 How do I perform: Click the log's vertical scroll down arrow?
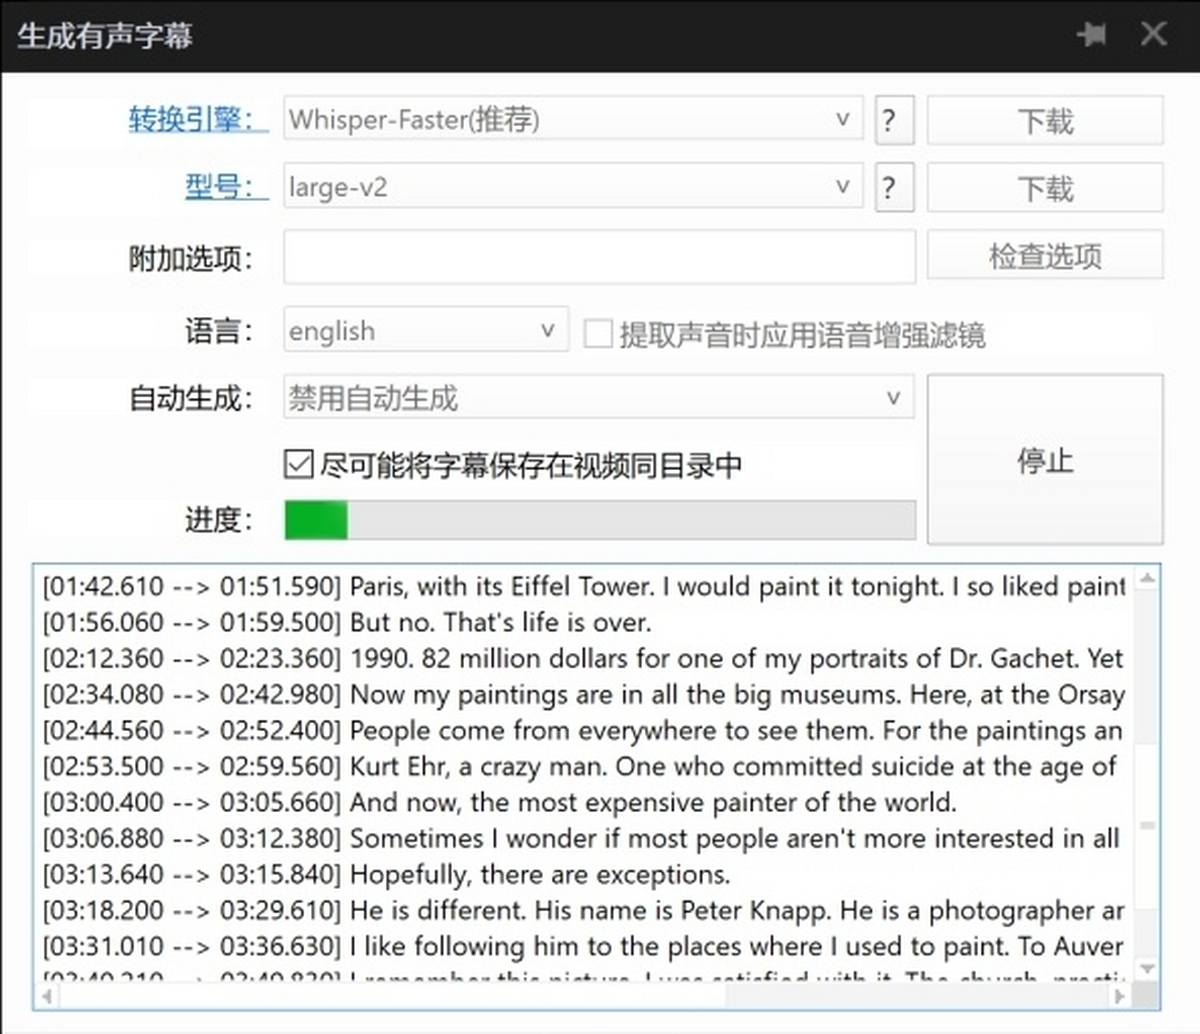tap(1147, 968)
